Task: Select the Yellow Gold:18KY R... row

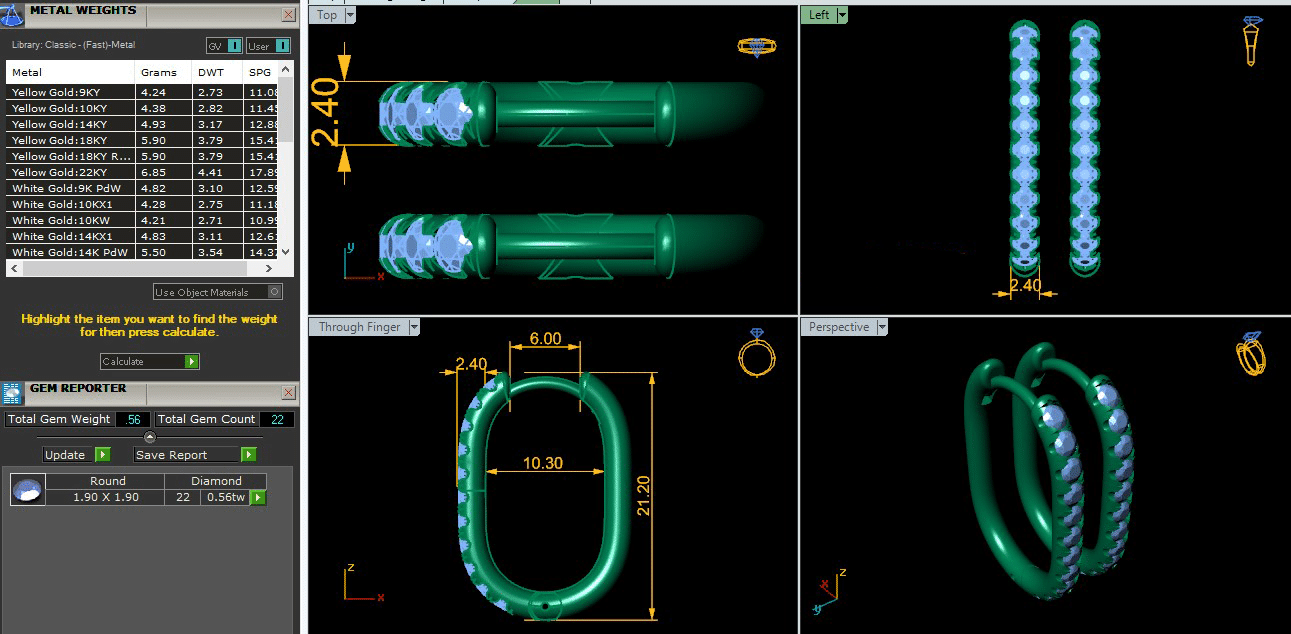Action: pyautogui.click(x=142, y=156)
